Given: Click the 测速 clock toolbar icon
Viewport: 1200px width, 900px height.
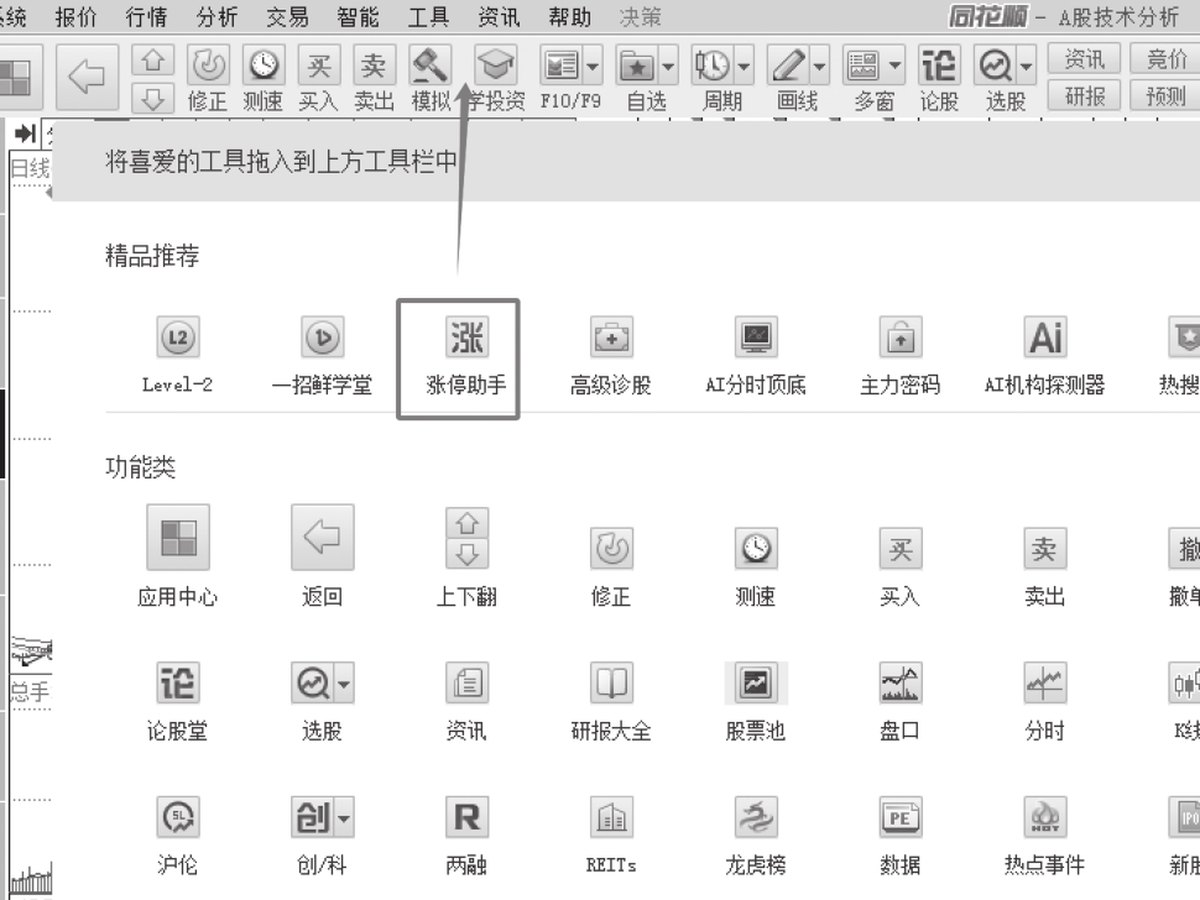Looking at the screenshot, I should pyautogui.click(x=264, y=66).
